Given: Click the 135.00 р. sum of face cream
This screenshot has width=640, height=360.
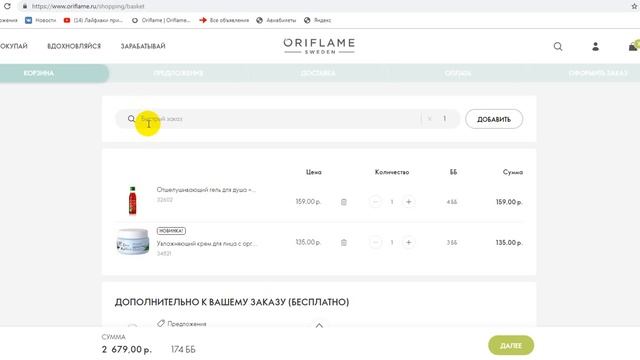Looking at the screenshot, I should click(509, 242).
